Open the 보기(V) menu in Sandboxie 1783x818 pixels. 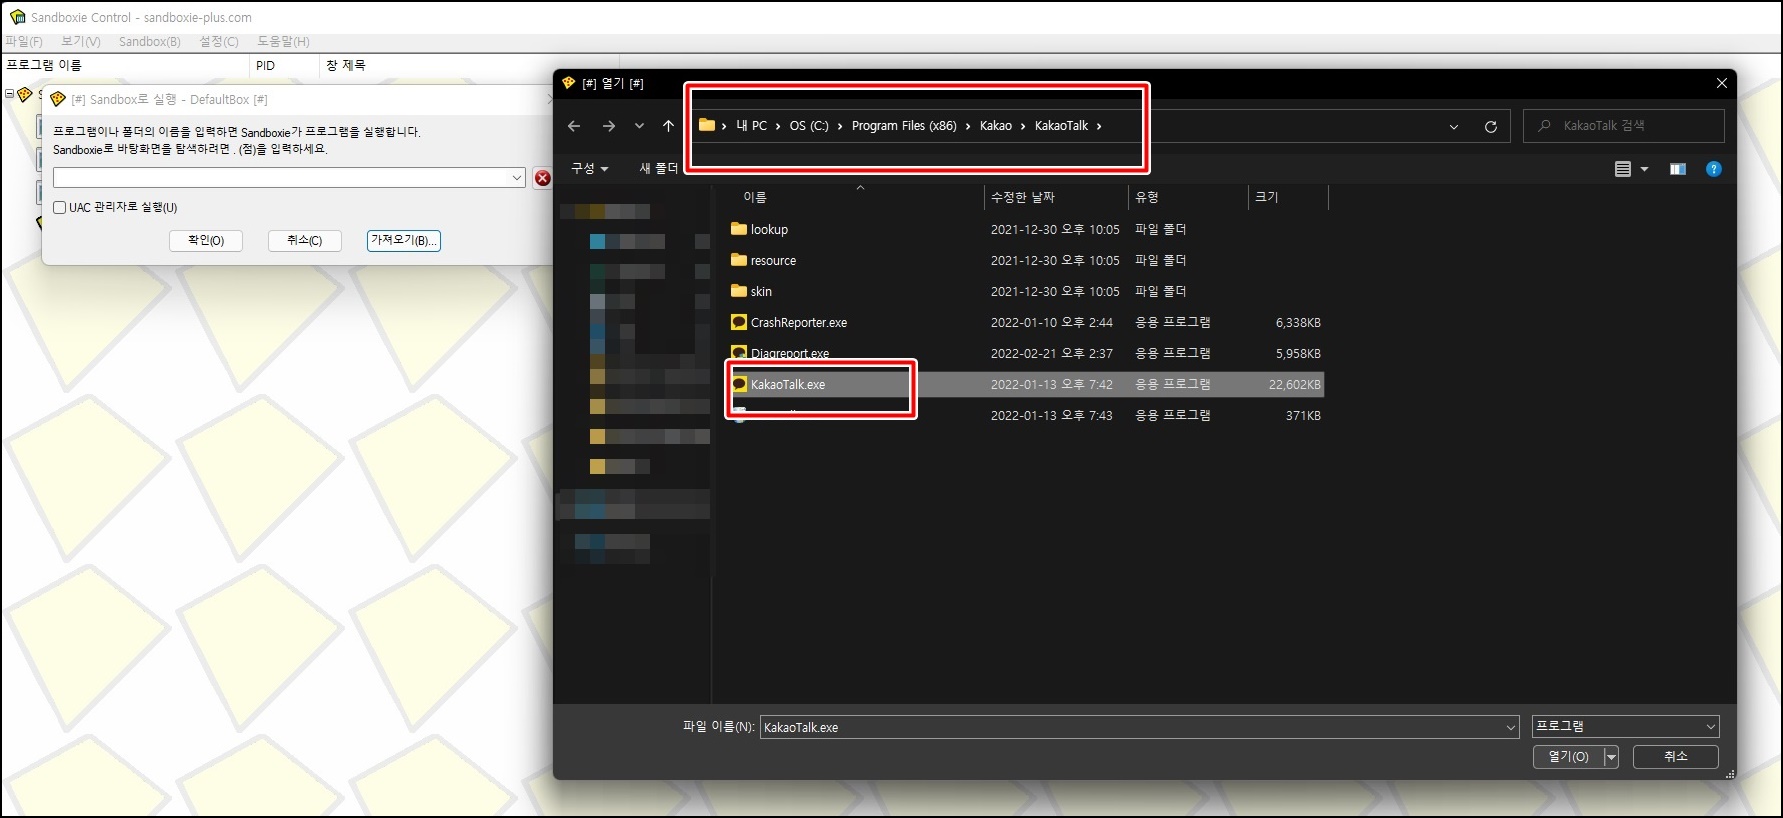coord(80,41)
